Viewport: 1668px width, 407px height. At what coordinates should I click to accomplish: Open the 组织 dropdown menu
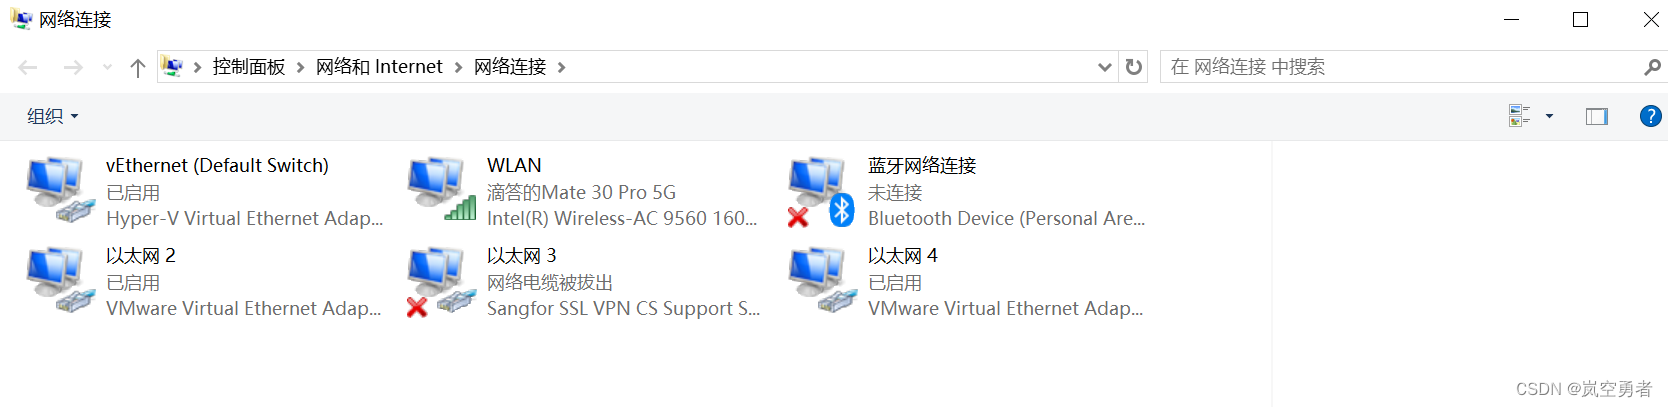[52, 116]
